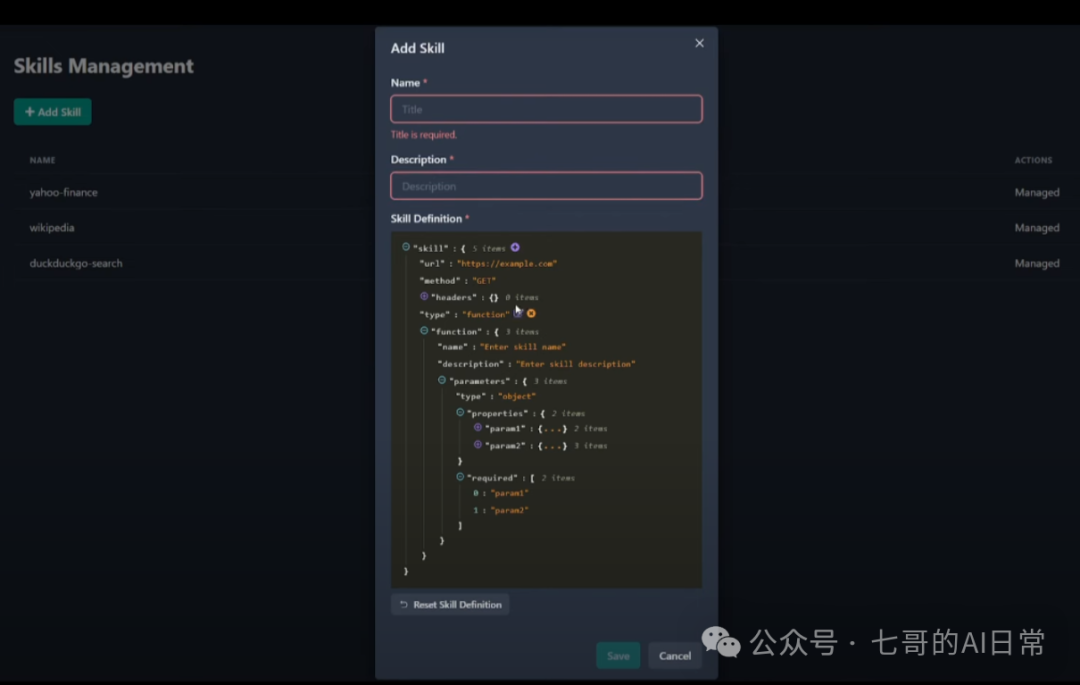Click the "Title is required." error message
This screenshot has height=685, width=1080.
coord(424,135)
